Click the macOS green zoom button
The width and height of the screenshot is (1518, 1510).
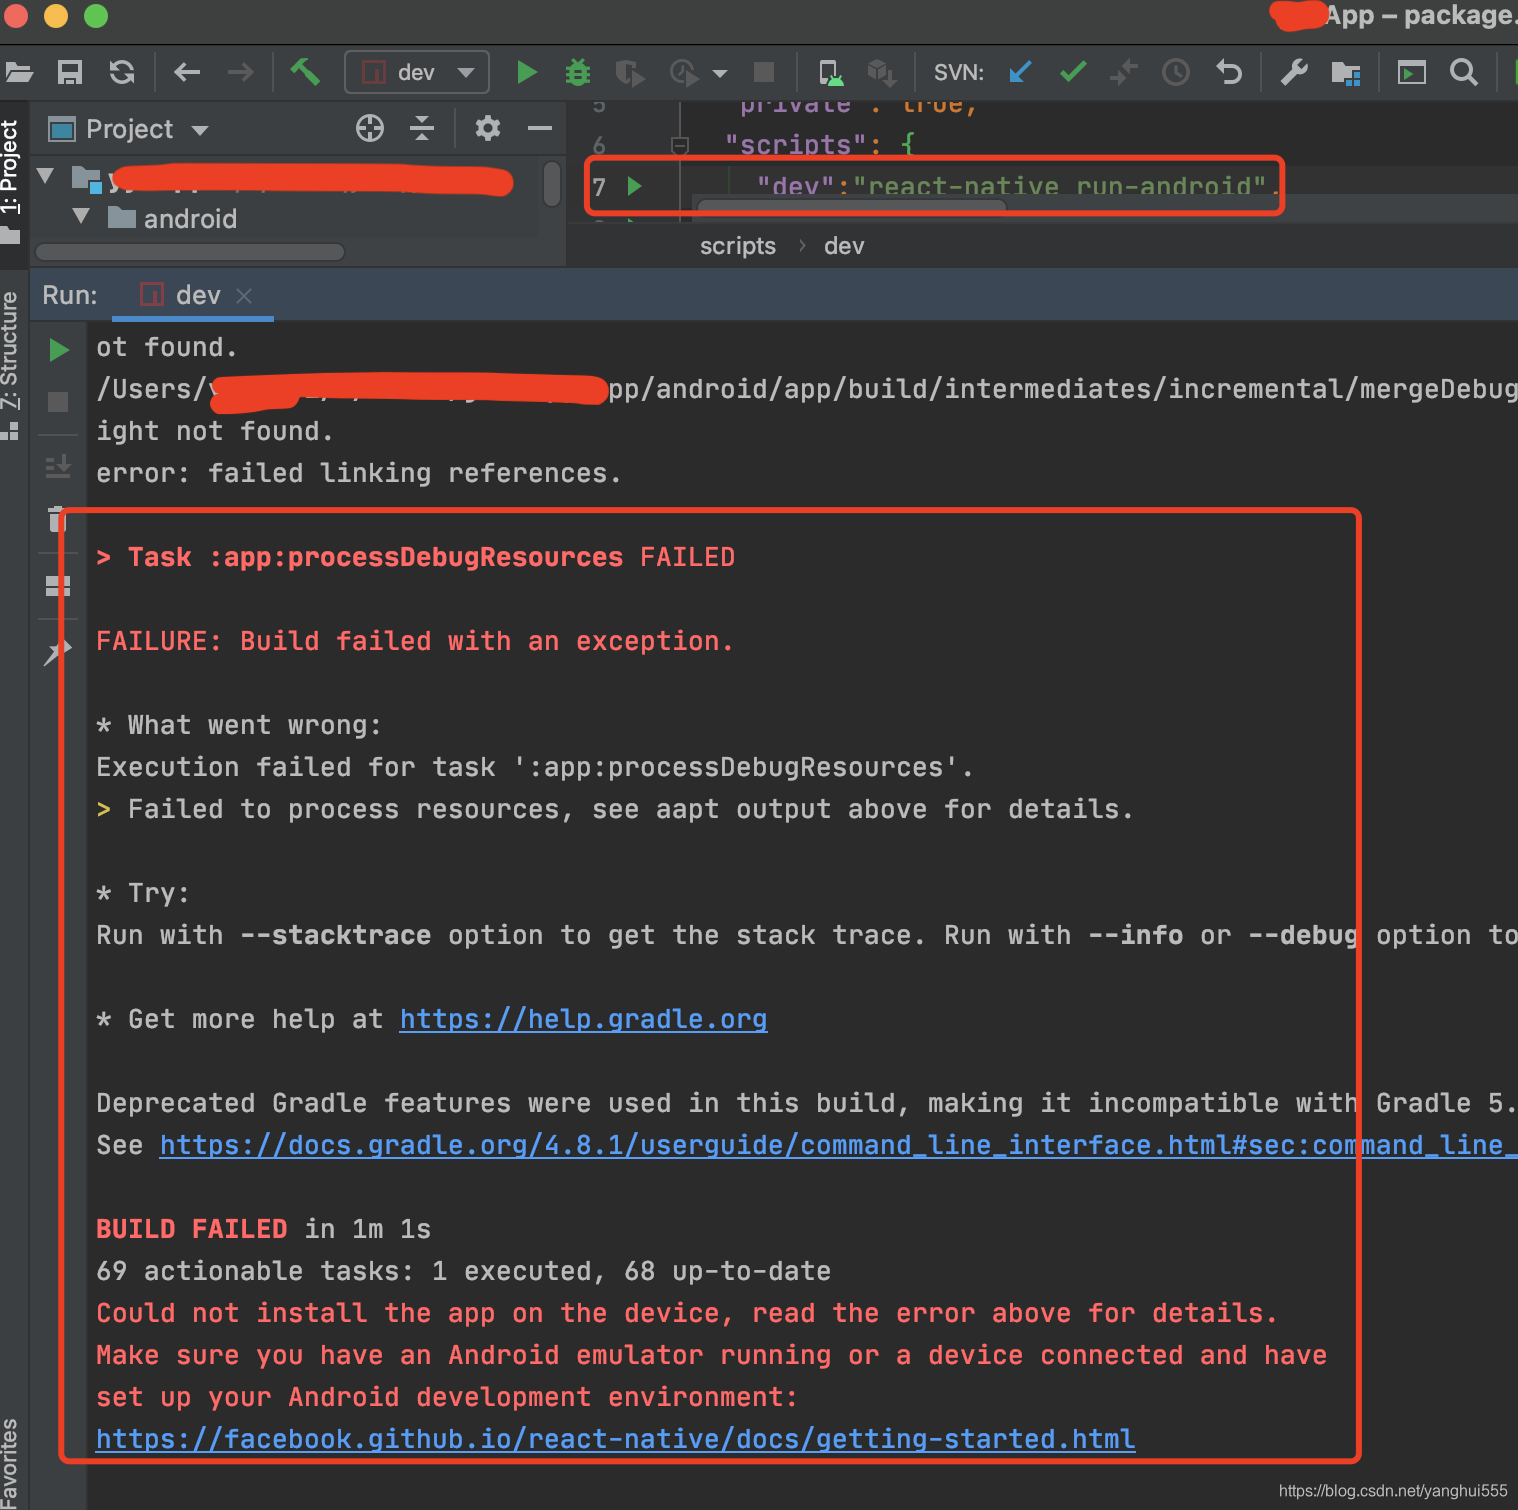pyautogui.click(x=95, y=15)
